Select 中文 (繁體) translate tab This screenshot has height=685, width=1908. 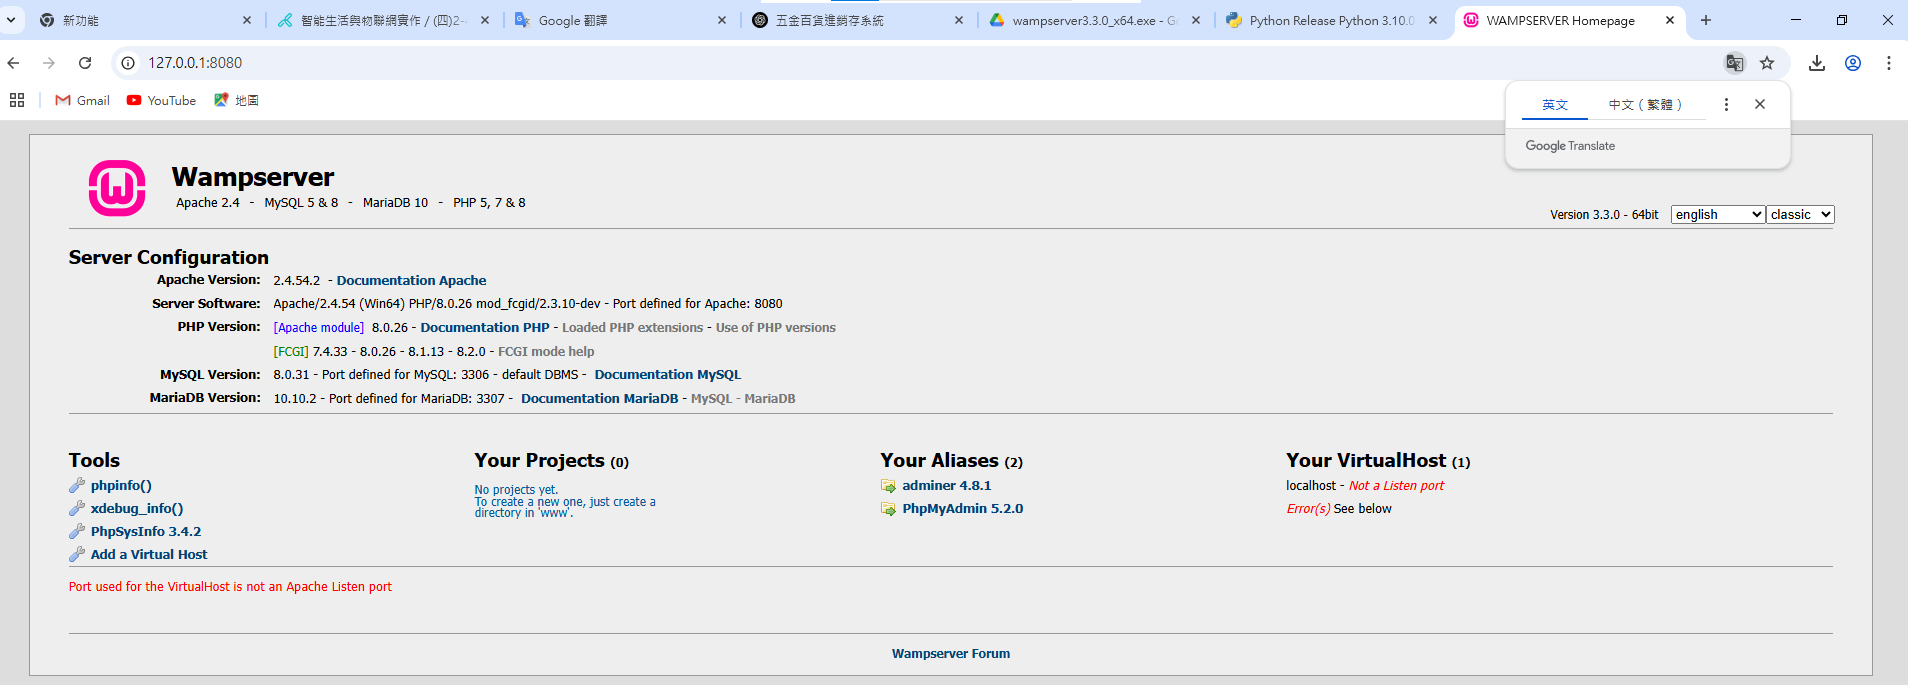[x=1645, y=105]
